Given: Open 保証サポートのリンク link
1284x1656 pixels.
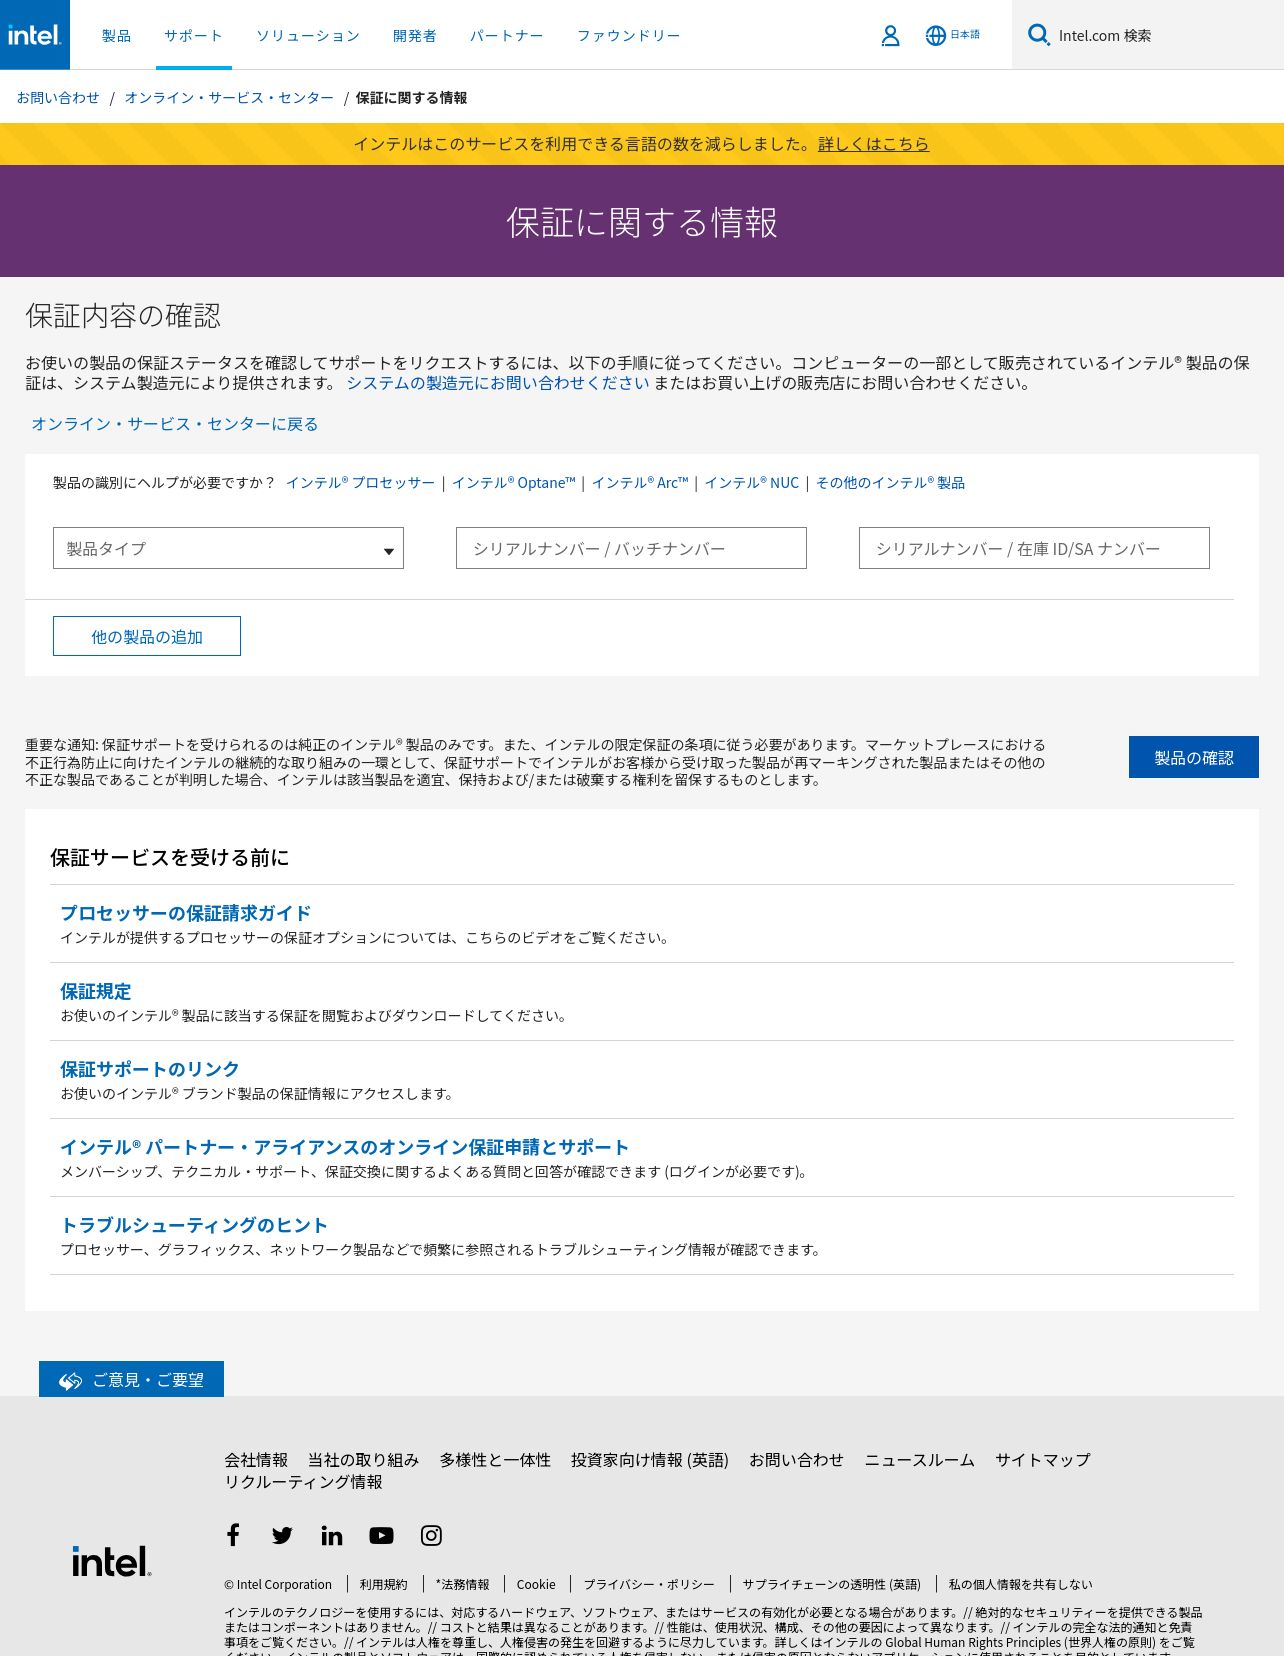Looking at the screenshot, I should [x=150, y=1069].
